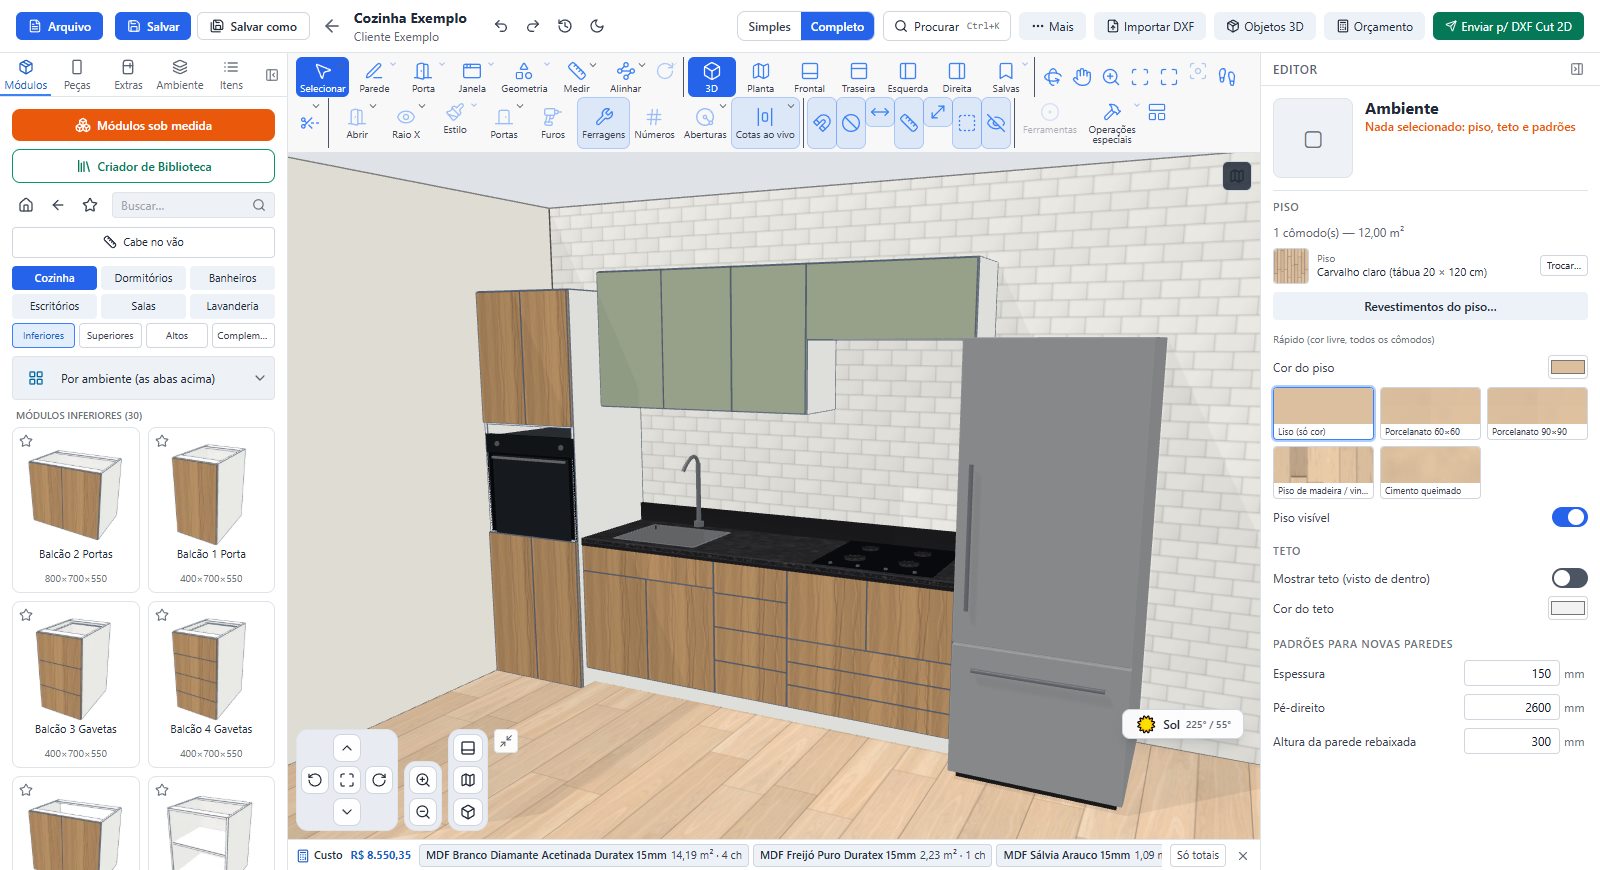Click the Furos drilling tool
Viewport: 1600px width, 870px height.
(553, 123)
